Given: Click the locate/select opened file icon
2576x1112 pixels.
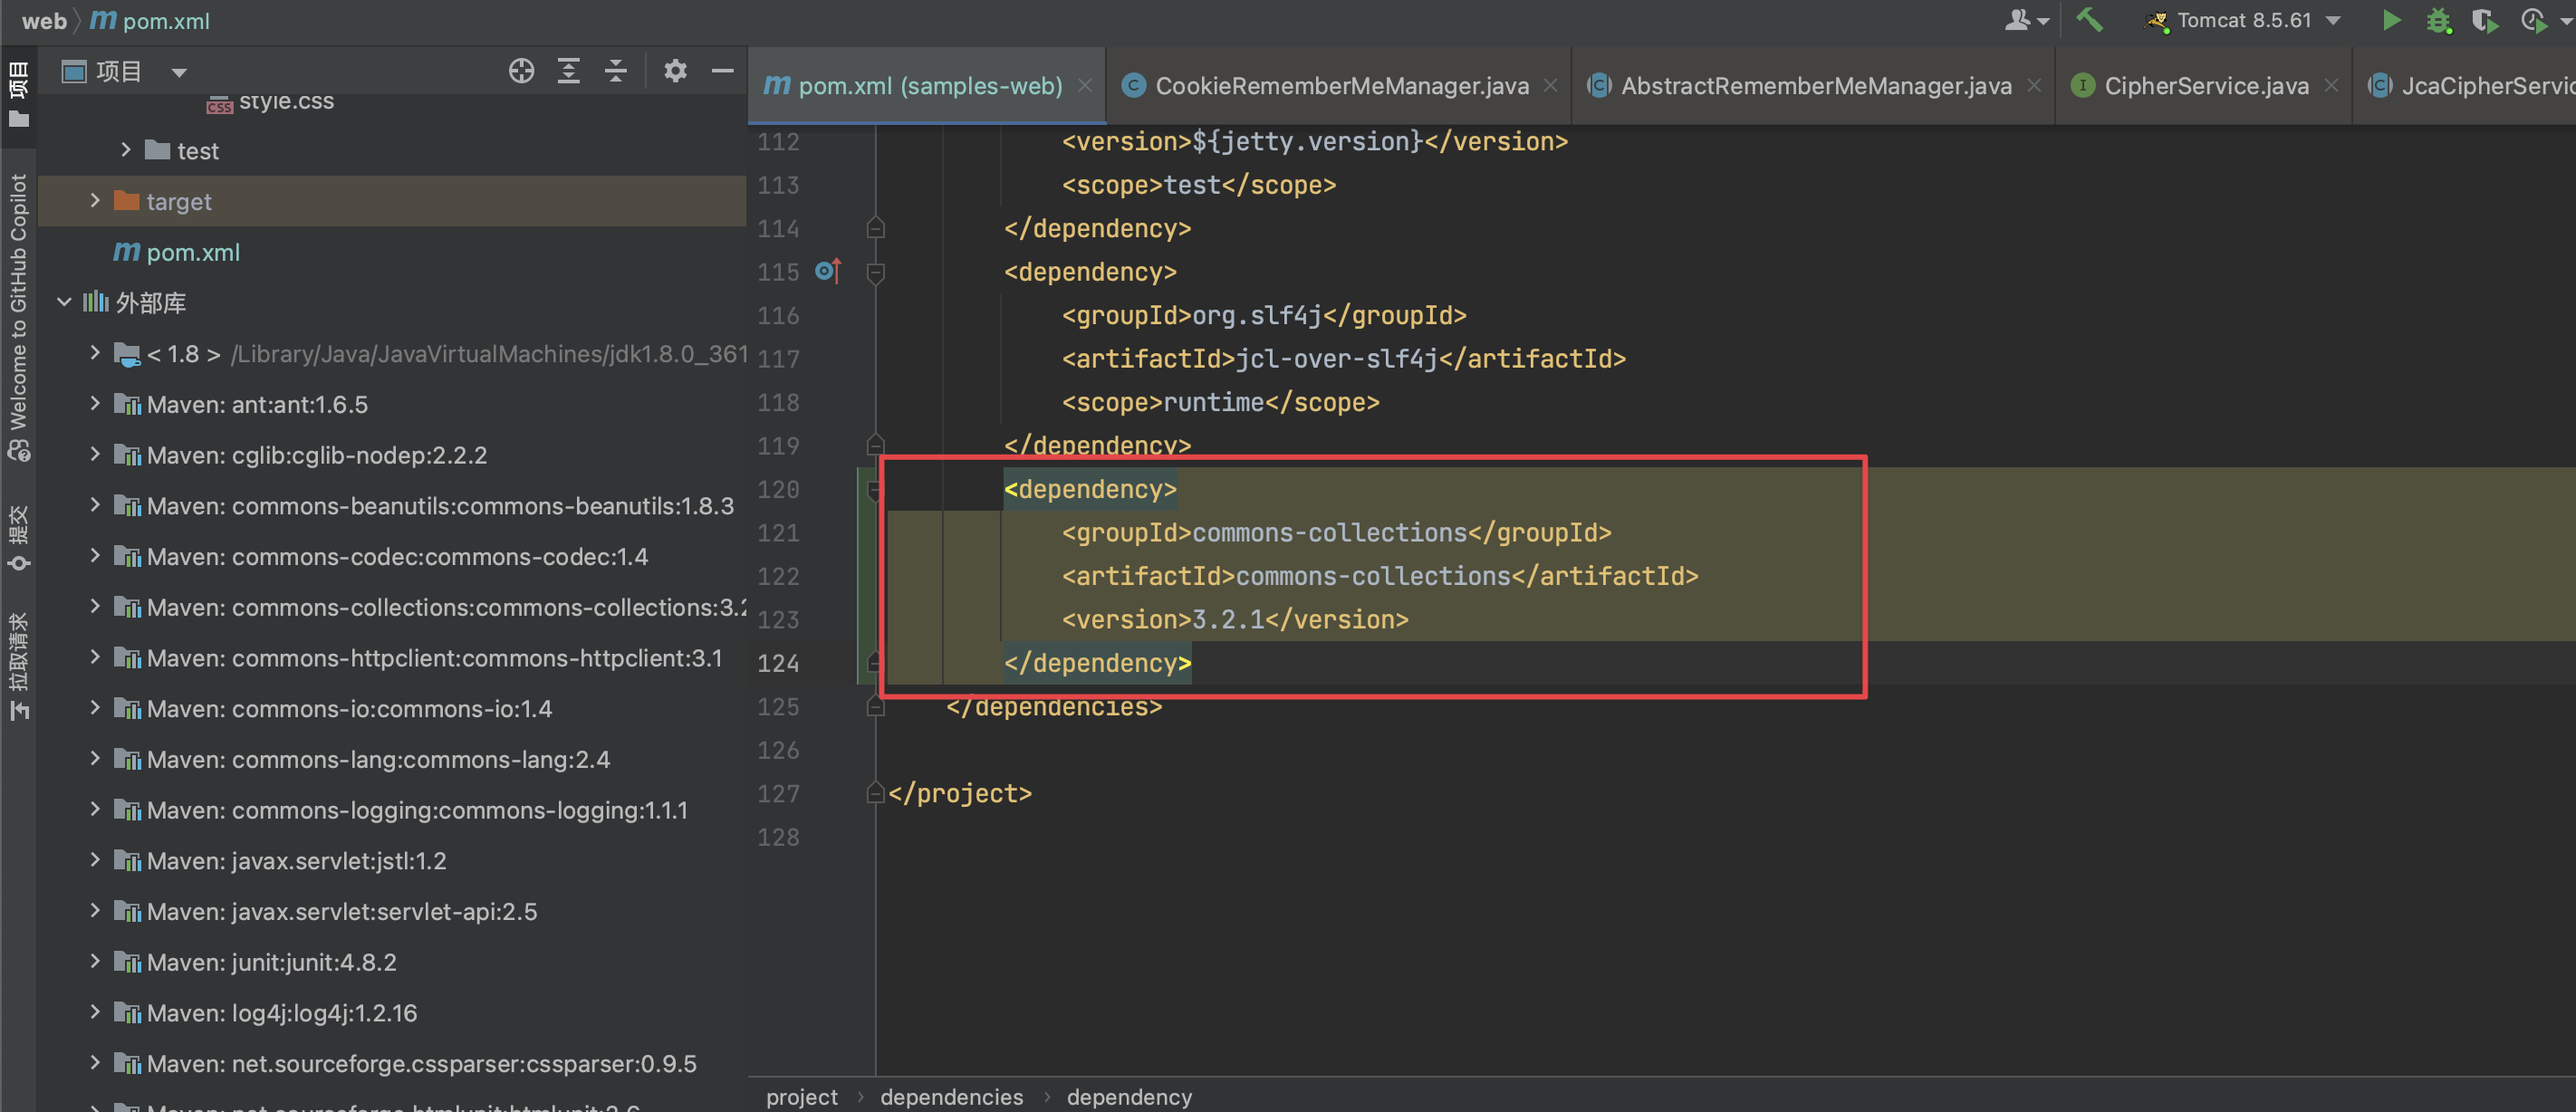Looking at the screenshot, I should pos(521,71).
